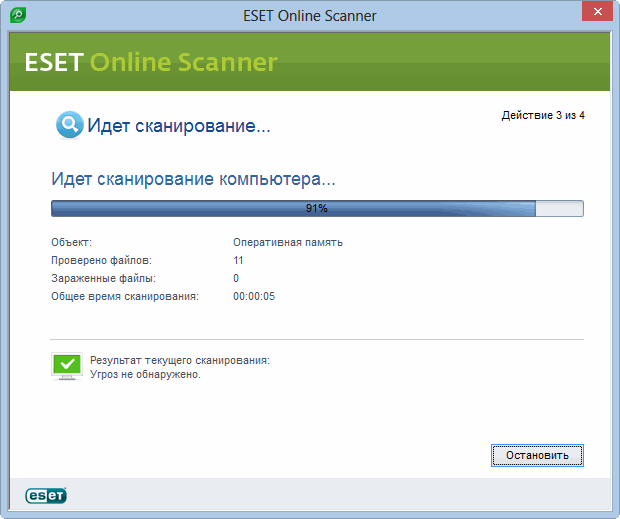
Task: Click the 'Проверено файлов:' label
Action: [101, 260]
